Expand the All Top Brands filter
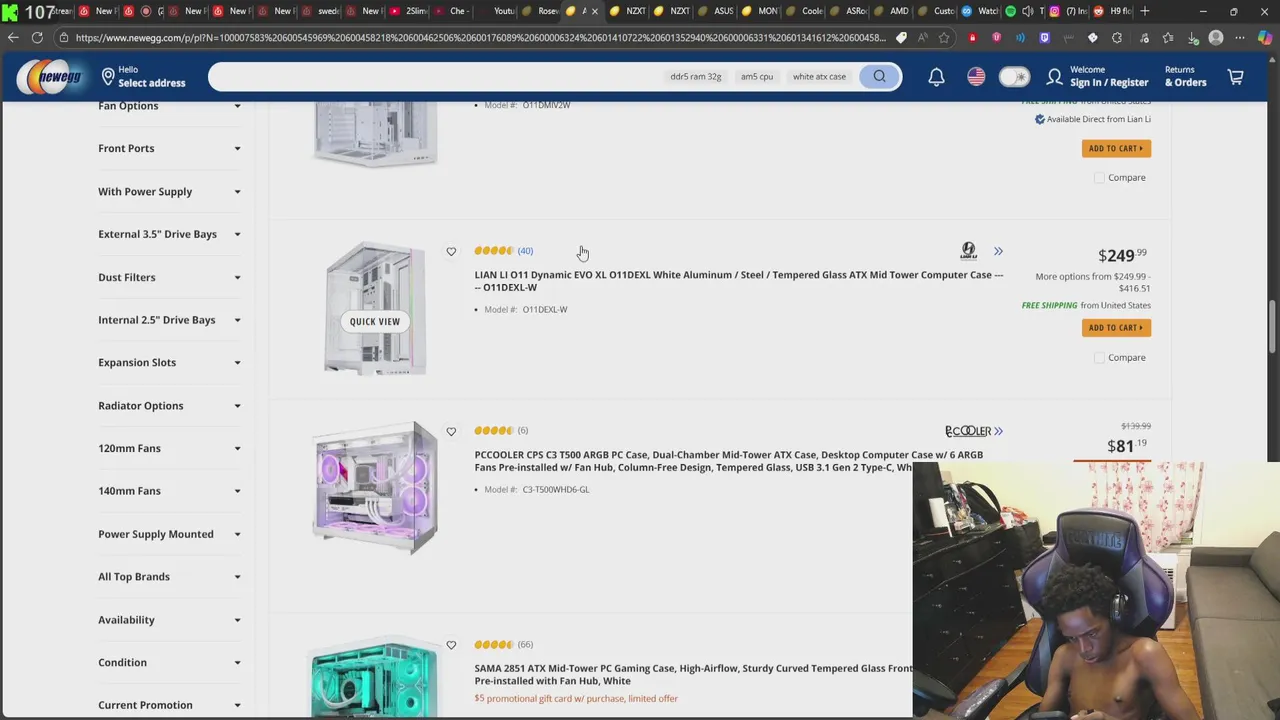 (x=169, y=577)
